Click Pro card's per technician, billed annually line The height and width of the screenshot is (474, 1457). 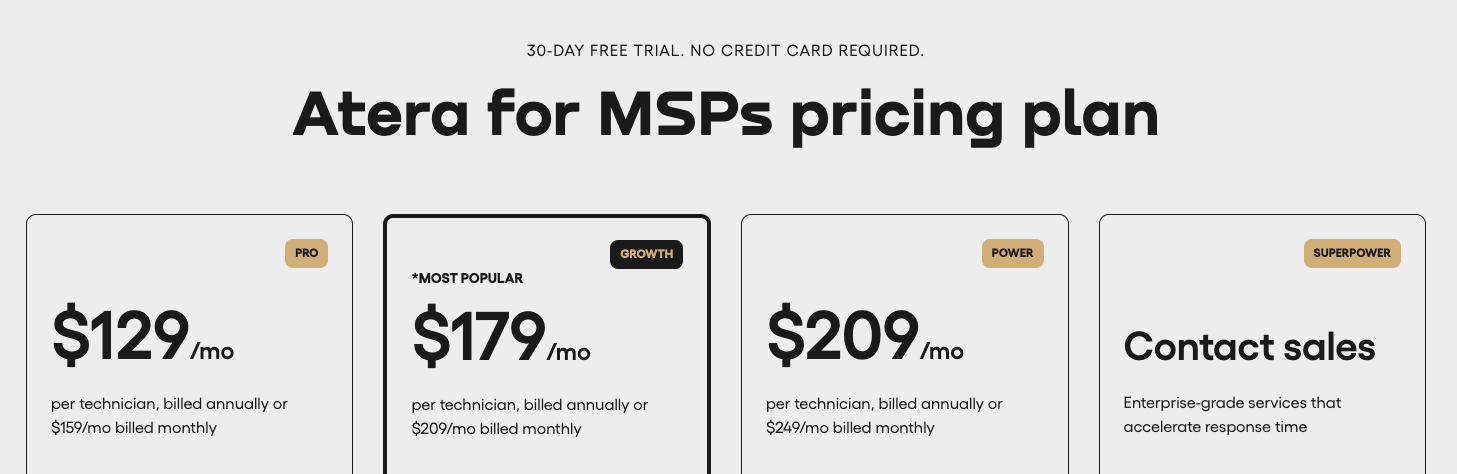coord(169,404)
